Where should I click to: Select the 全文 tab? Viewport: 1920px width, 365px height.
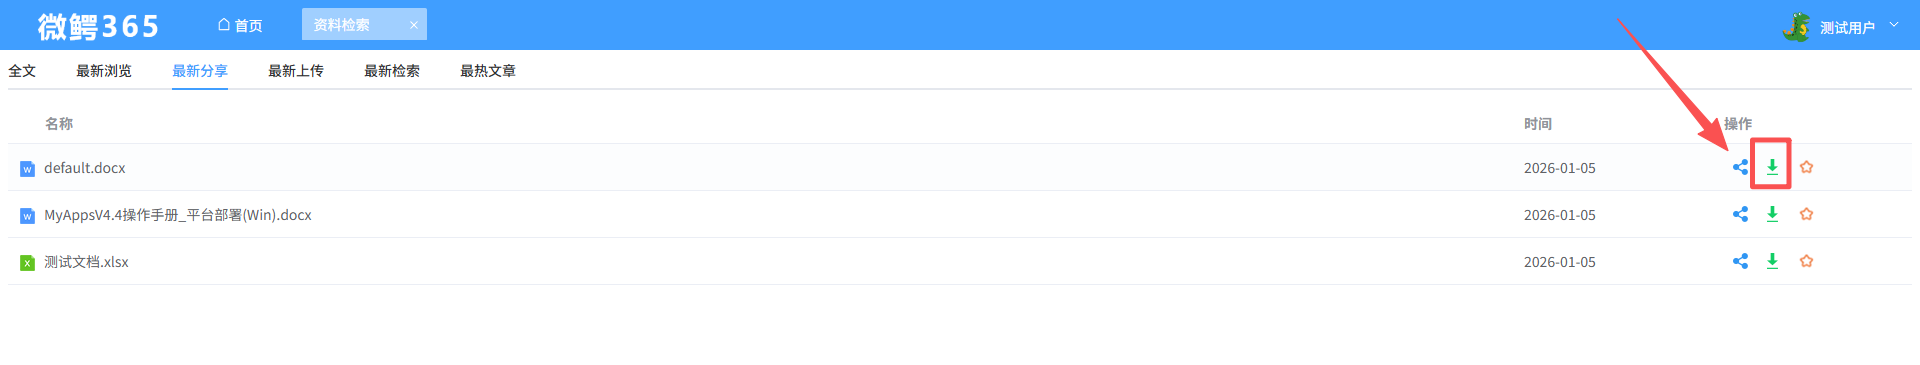click(x=22, y=71)
